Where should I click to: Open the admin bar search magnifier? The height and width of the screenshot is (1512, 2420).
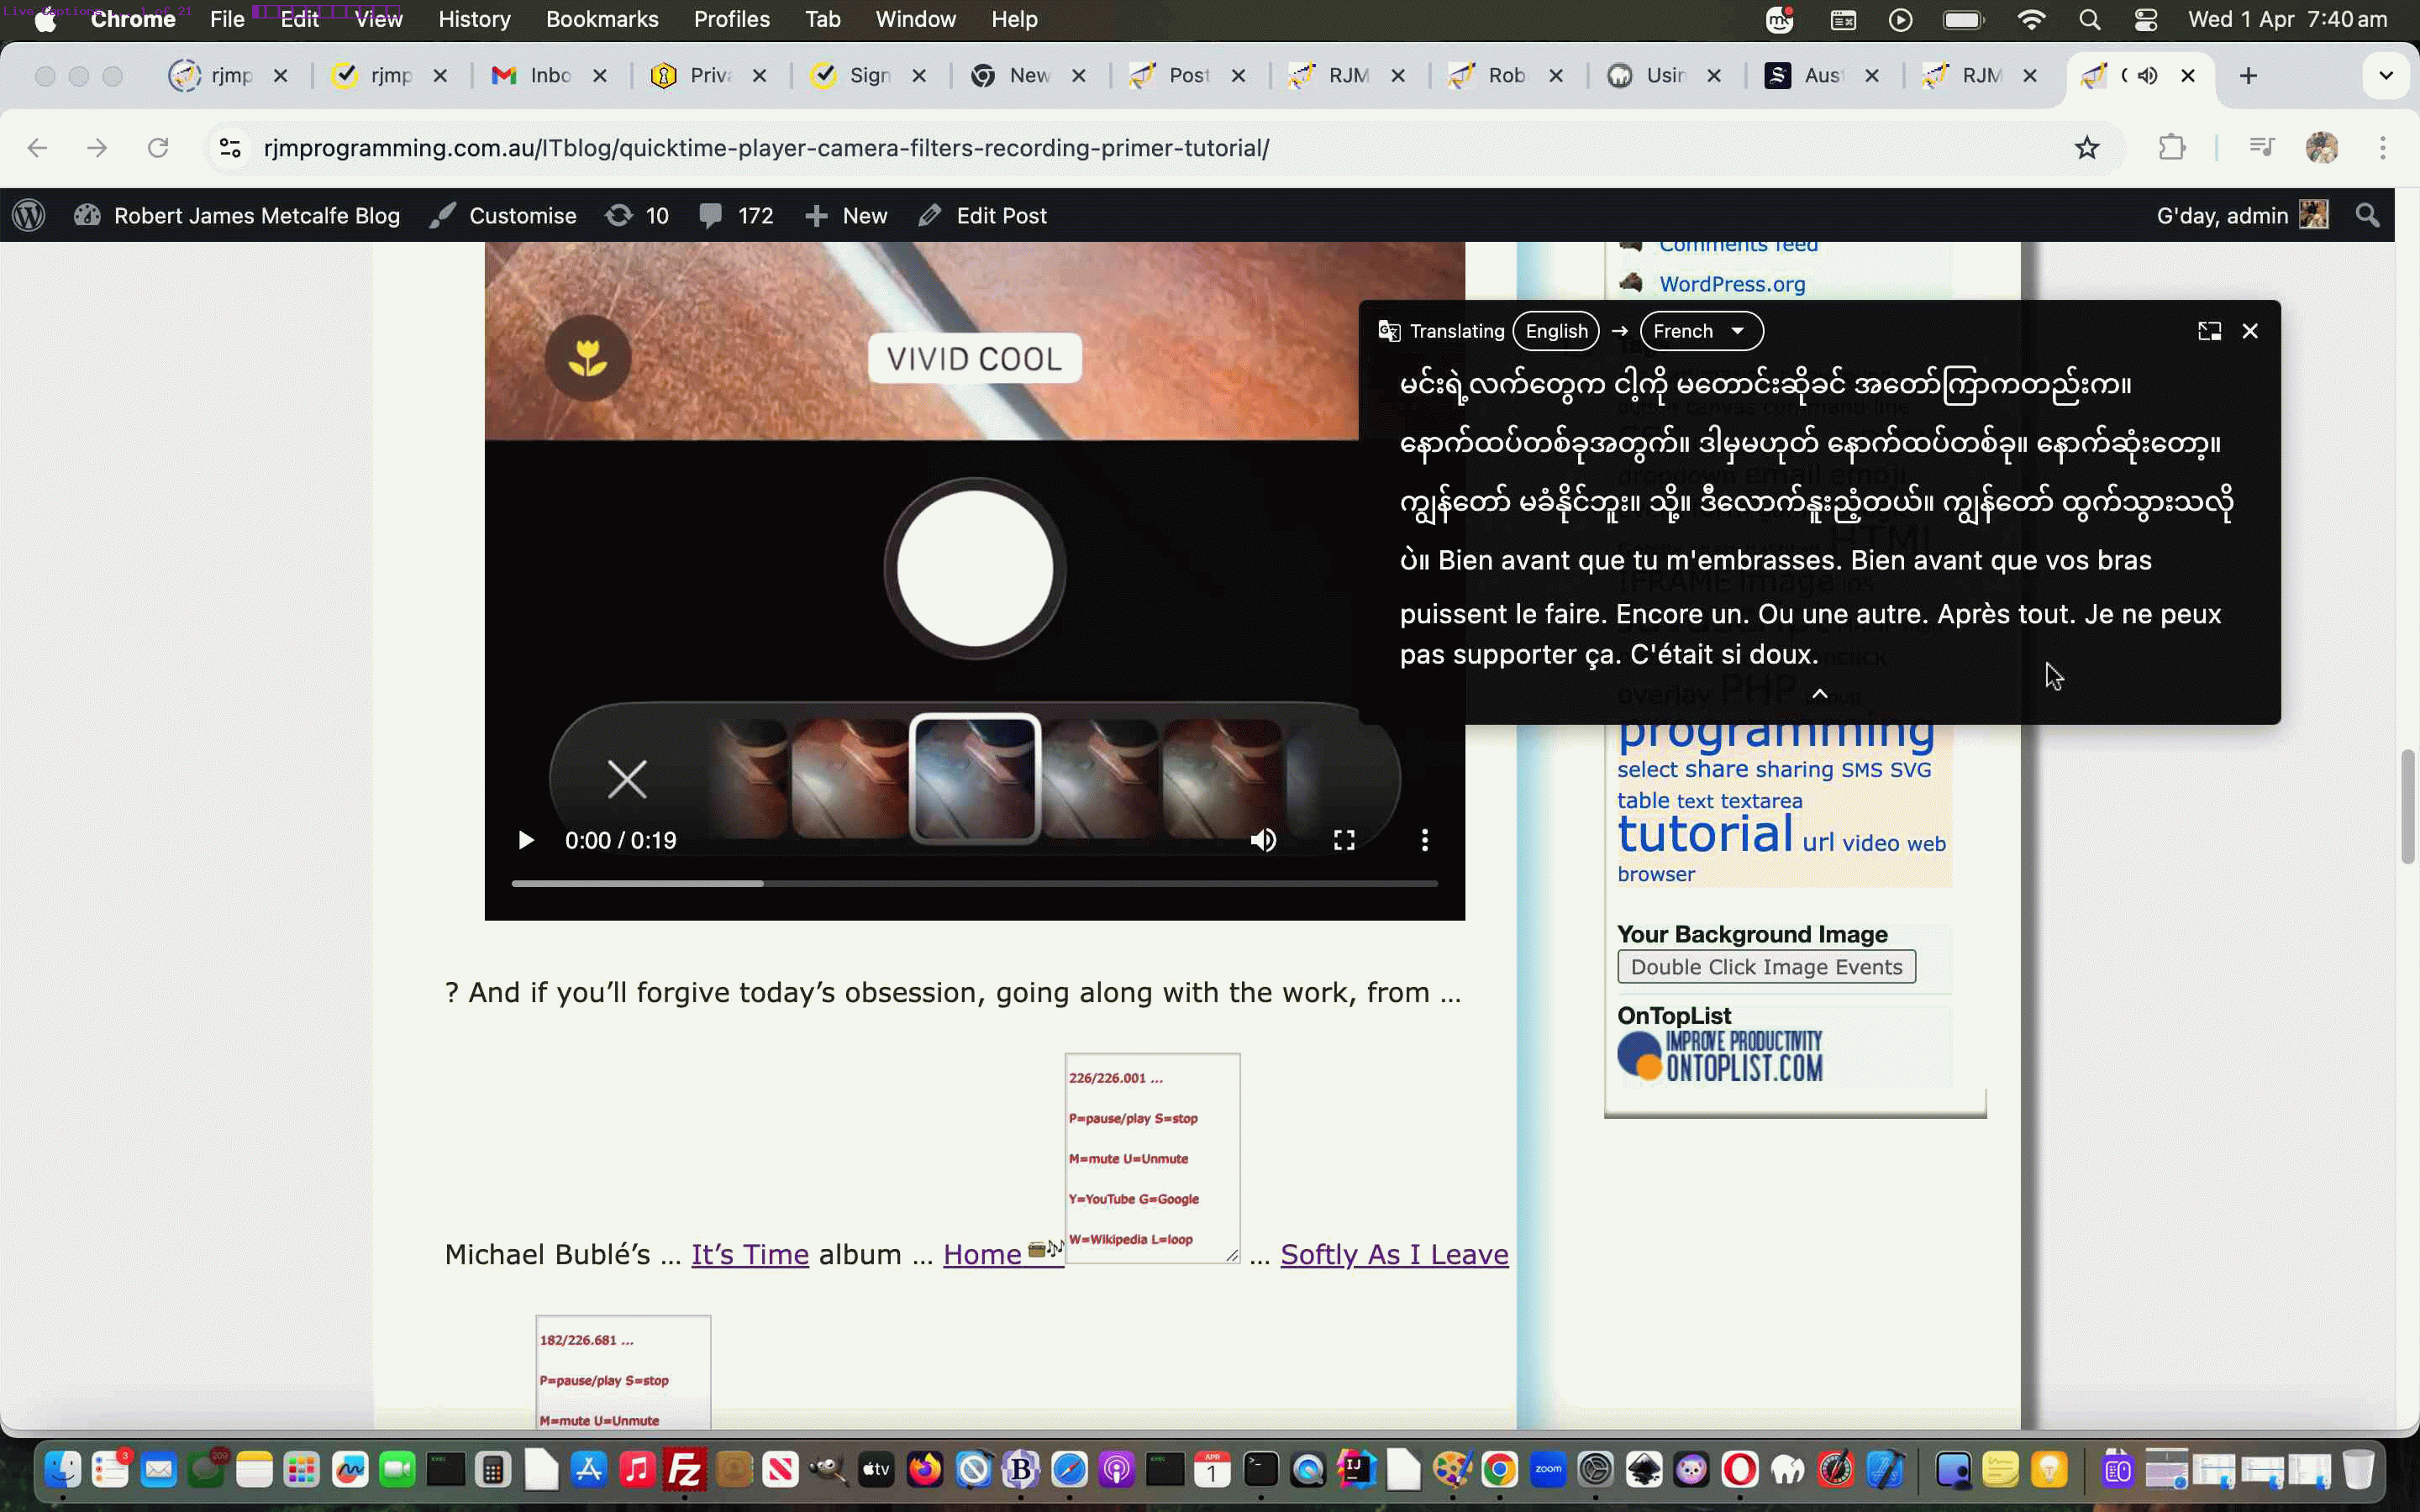click(2367, 216)
